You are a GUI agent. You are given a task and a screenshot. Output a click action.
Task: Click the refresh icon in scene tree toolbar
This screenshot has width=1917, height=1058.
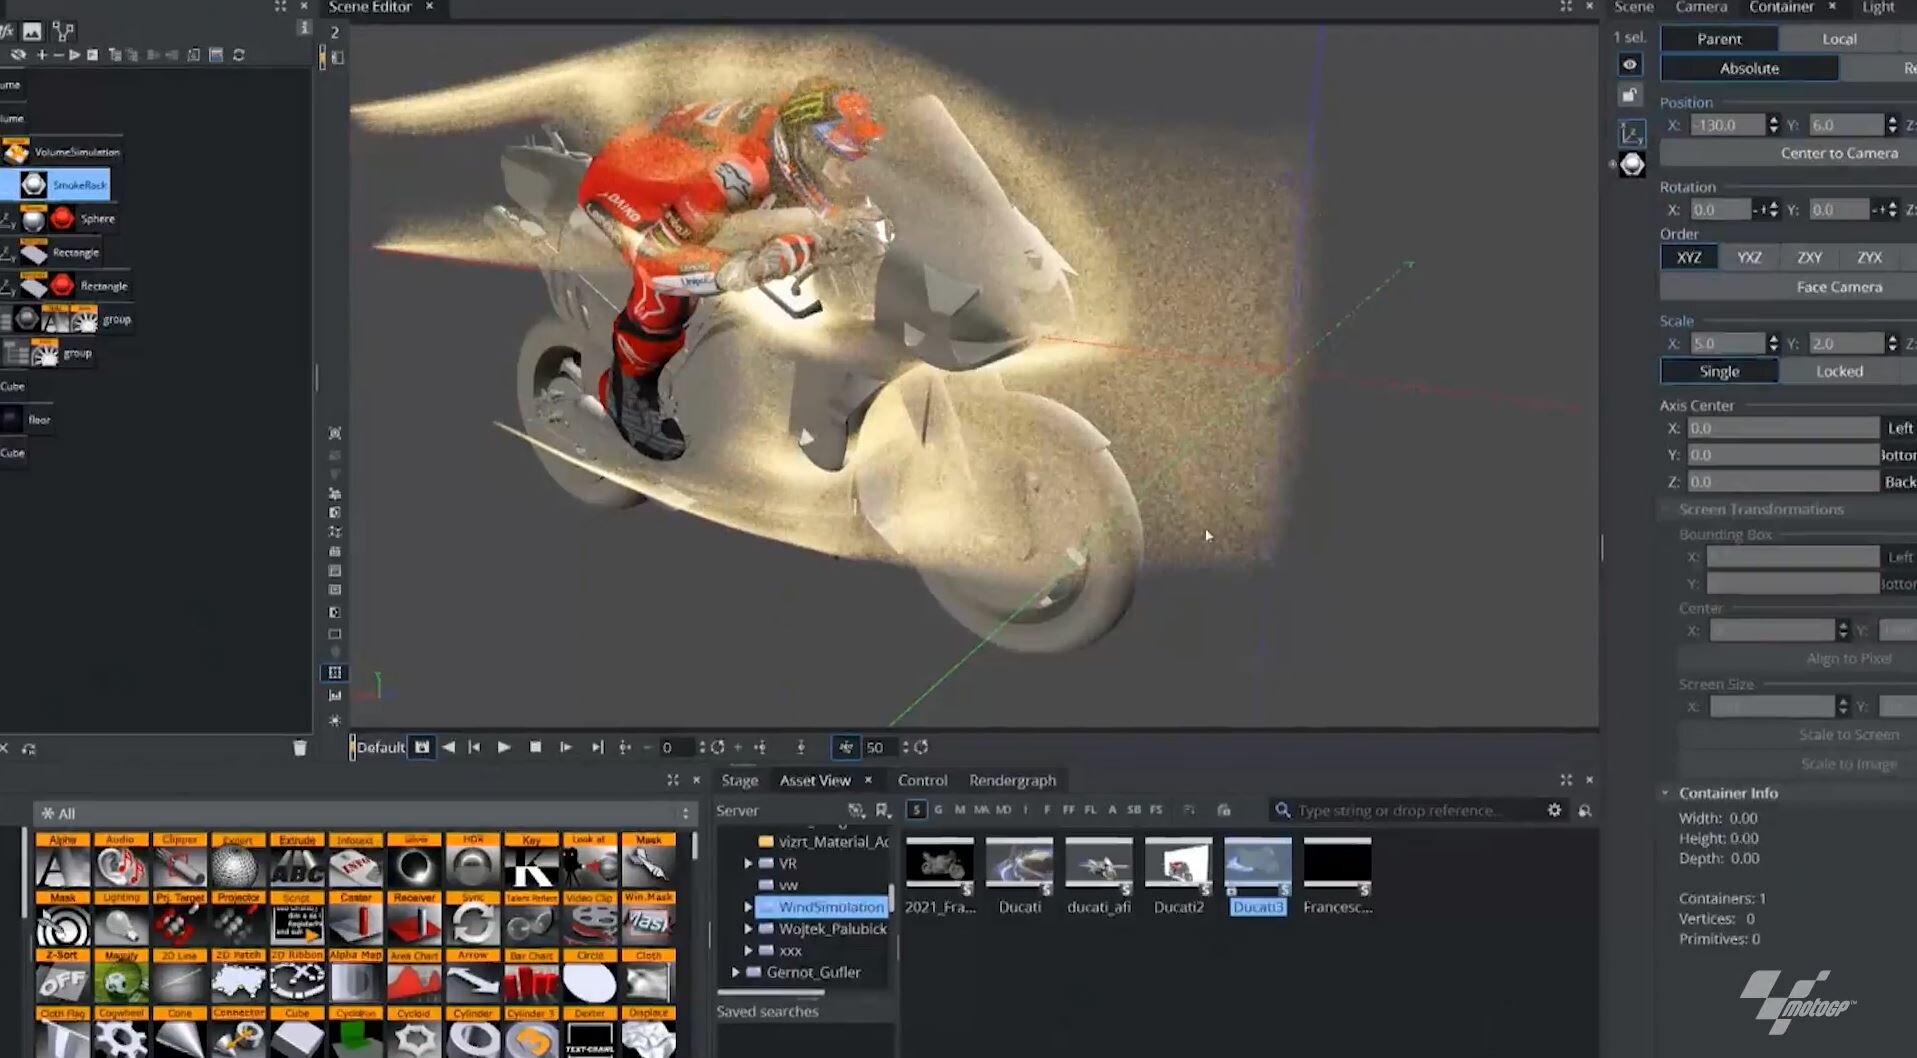click(x=239, y=55)
